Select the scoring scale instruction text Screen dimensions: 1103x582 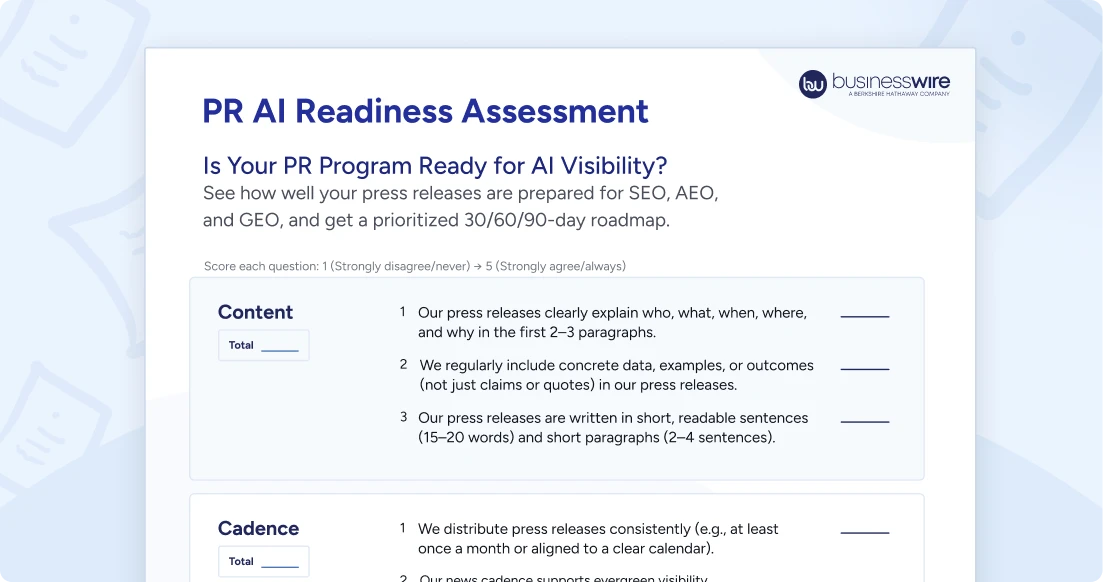(x=415, y=266)
